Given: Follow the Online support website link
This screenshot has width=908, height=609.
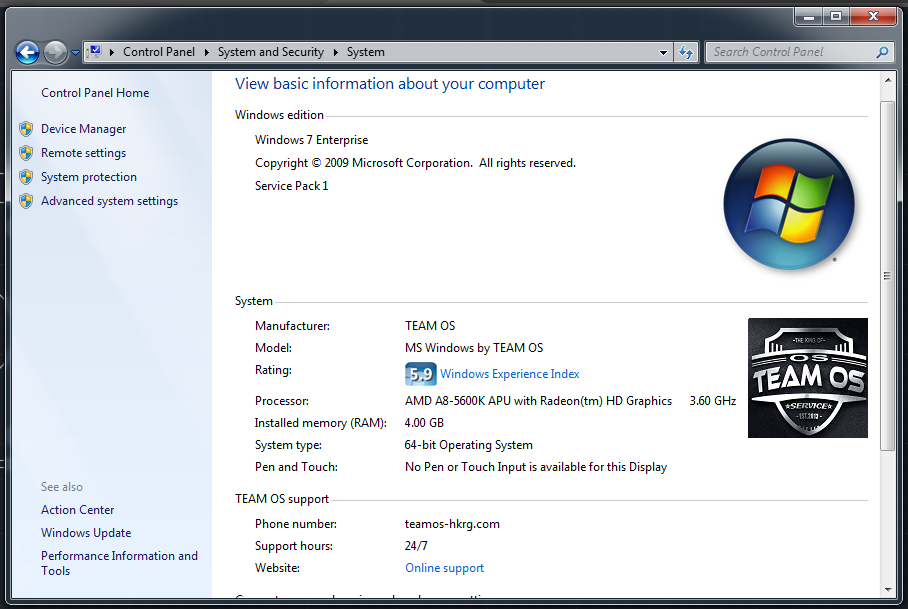Looking at the screenshot, I should [444, 568].
